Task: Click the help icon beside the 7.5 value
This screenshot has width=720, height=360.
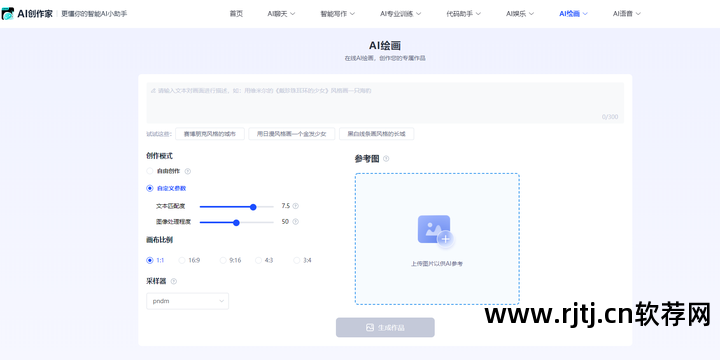Action: (x=296, y=206)
